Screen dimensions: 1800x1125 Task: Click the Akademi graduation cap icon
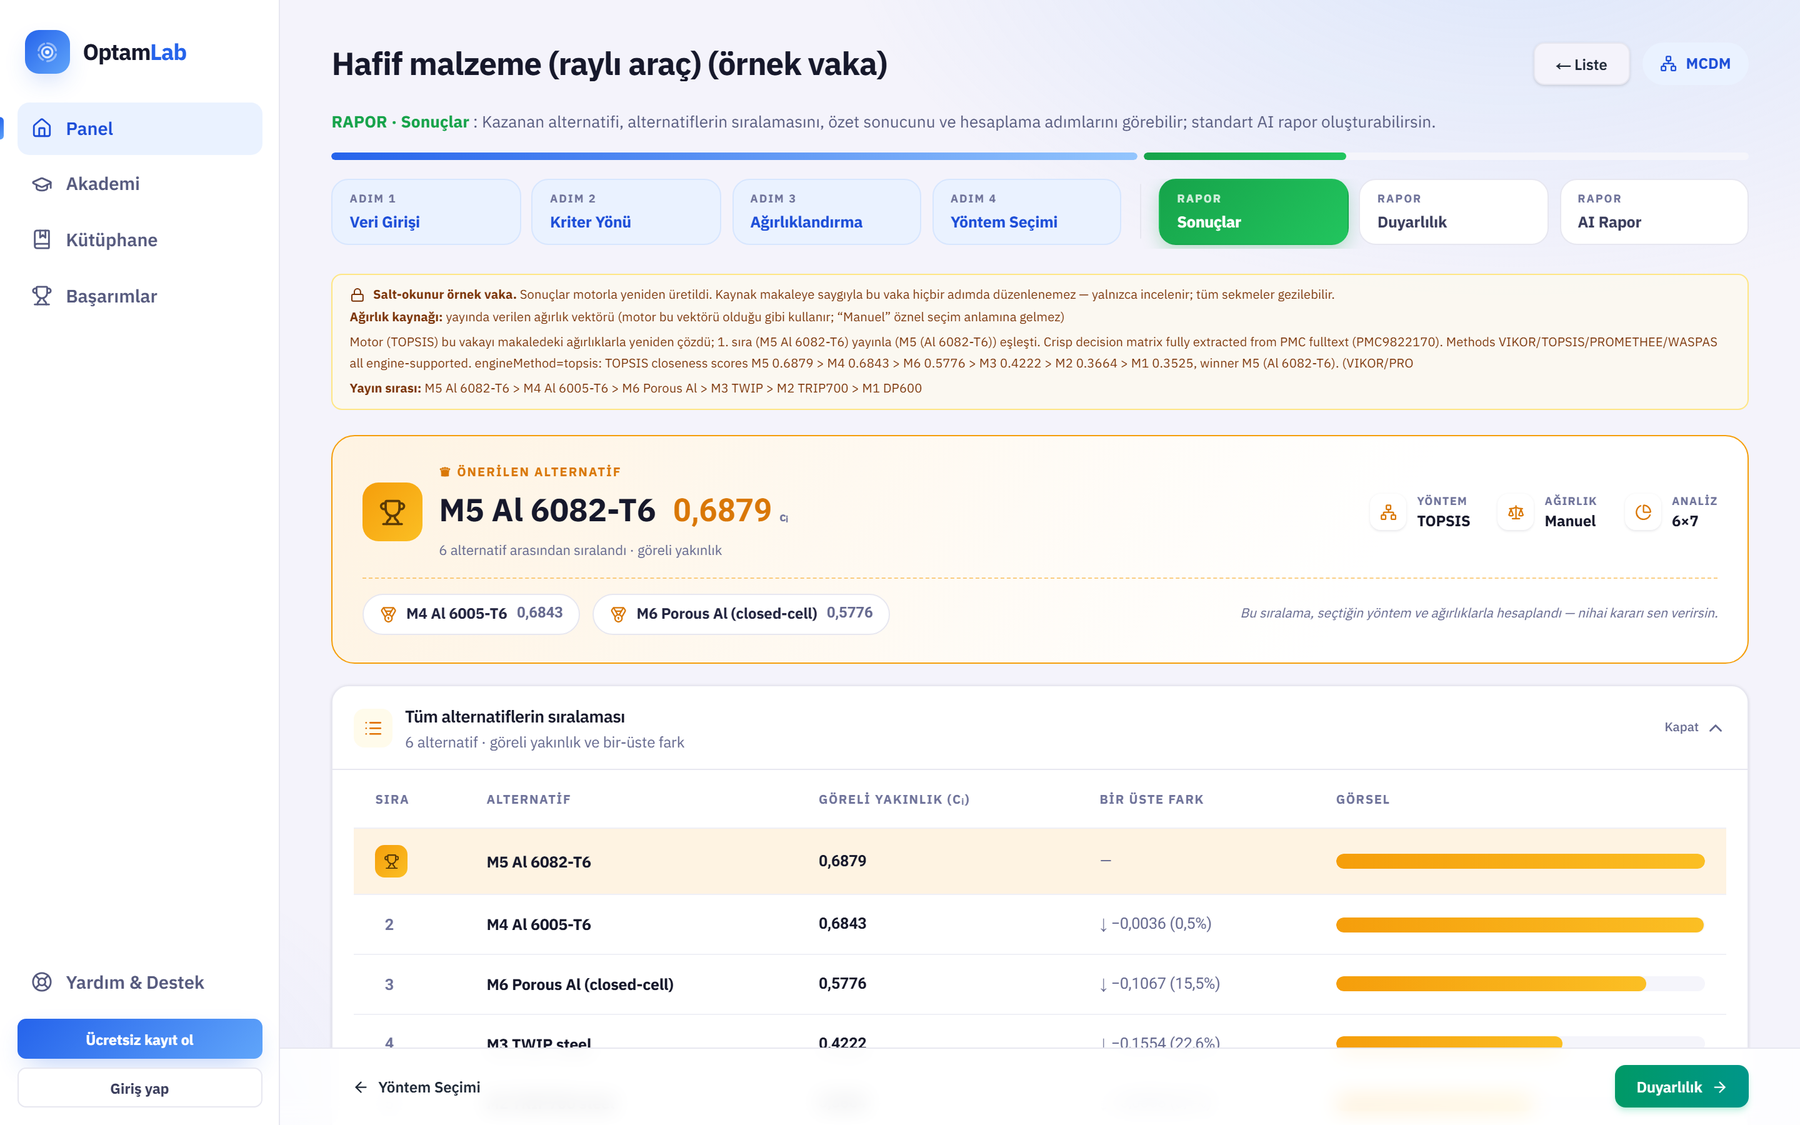(x=42, y=184)
